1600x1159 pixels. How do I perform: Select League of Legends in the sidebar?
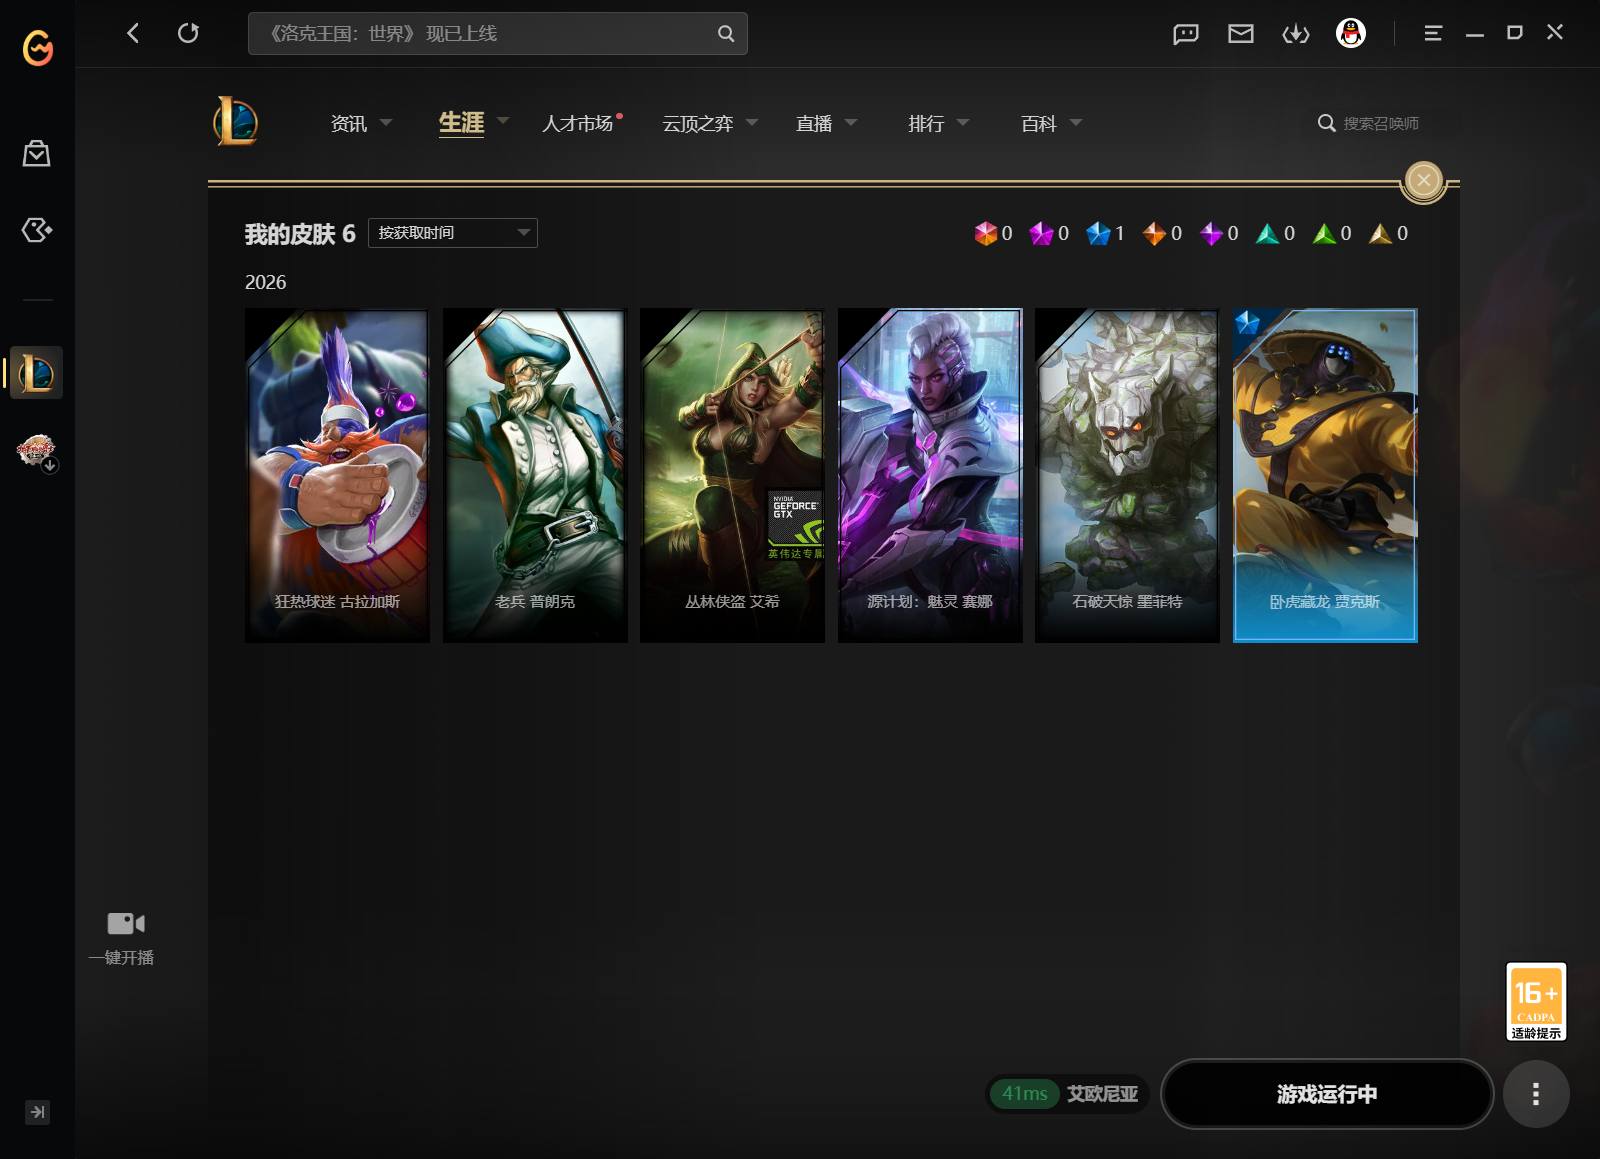point(37,373)
